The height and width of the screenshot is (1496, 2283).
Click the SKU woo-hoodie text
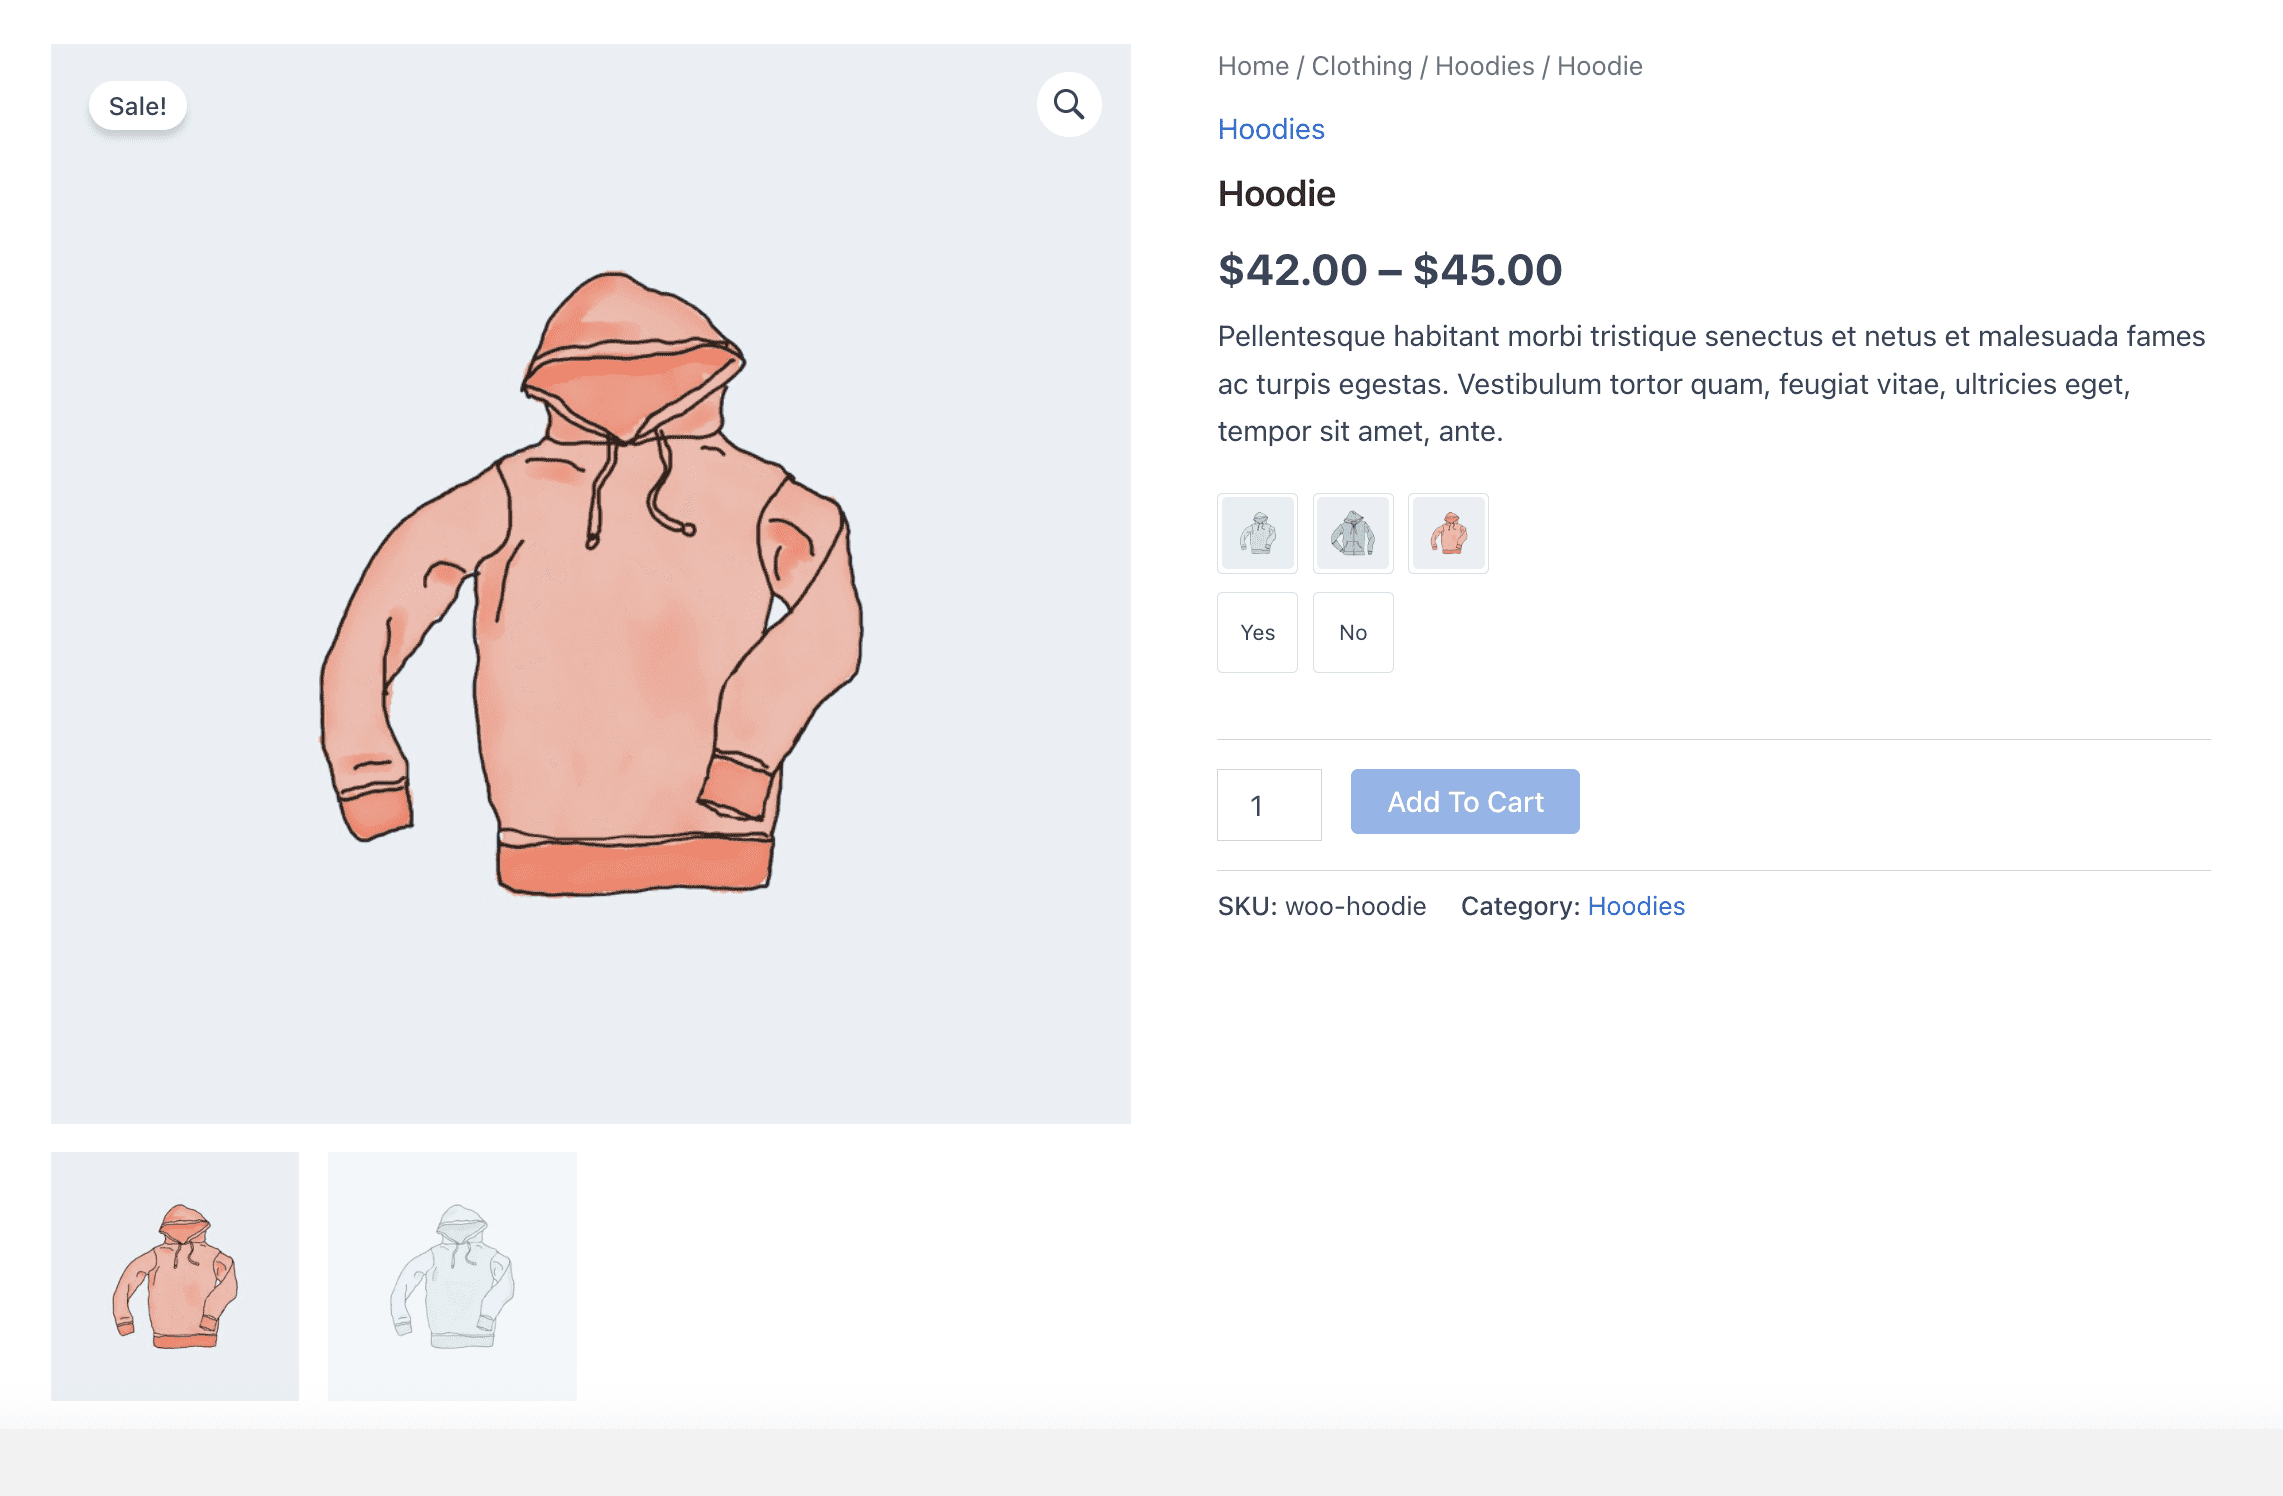[1321, 906]
